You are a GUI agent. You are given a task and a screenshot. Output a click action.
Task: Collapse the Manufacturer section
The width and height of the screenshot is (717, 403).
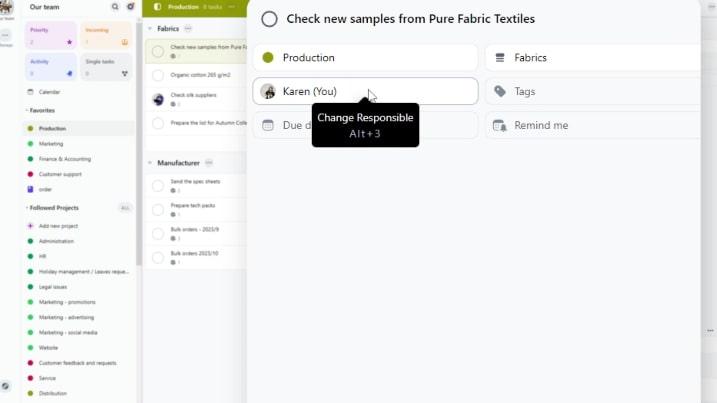(150, 162)
